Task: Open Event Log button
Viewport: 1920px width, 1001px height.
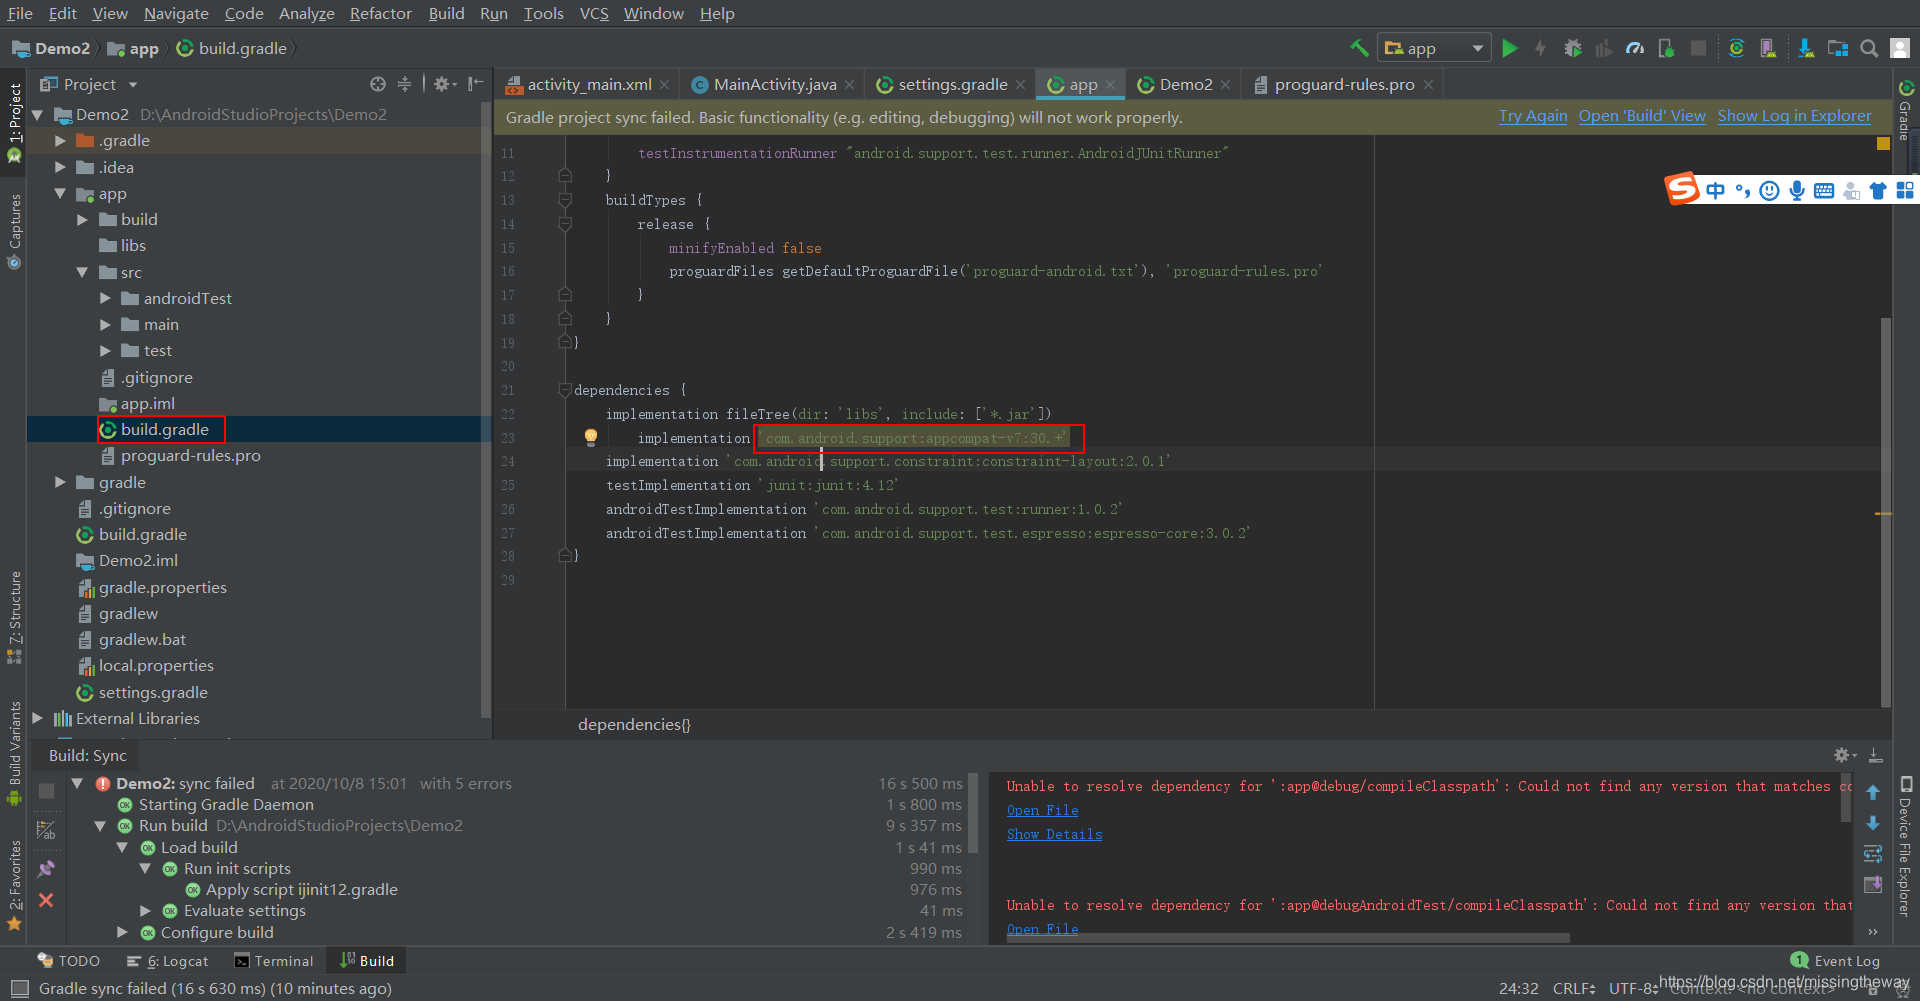Action: point(1836,961)
